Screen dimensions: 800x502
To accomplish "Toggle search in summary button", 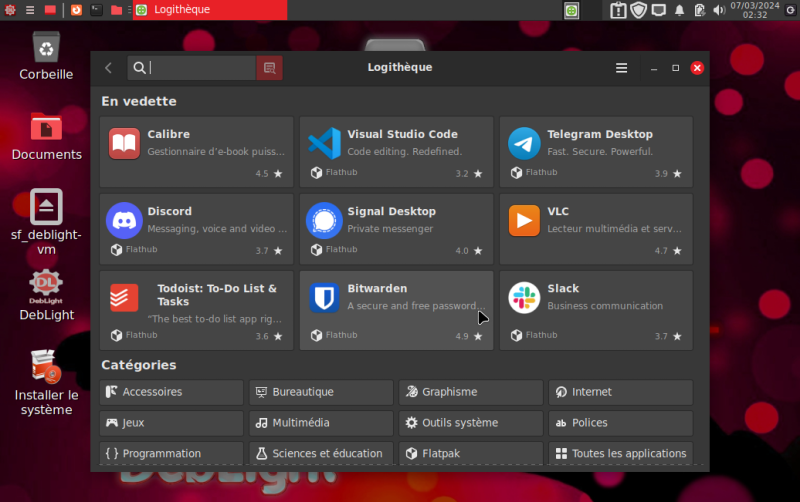I will coord(269,68).
